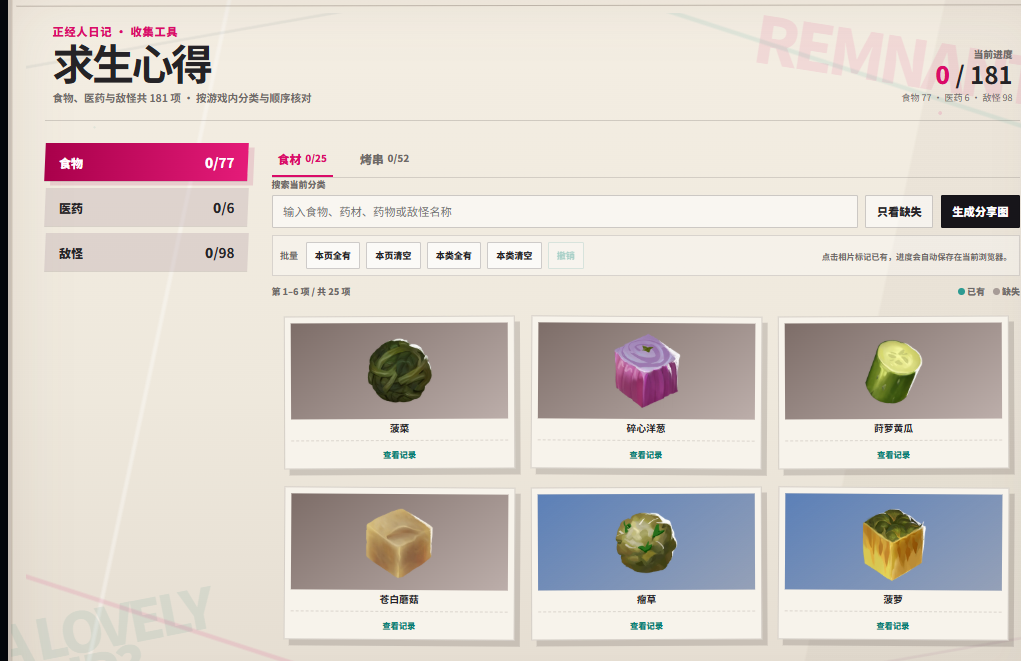Mark the 莳萝黄瓜 photo as collected
Screen dimensions: 1021x661
893,371
